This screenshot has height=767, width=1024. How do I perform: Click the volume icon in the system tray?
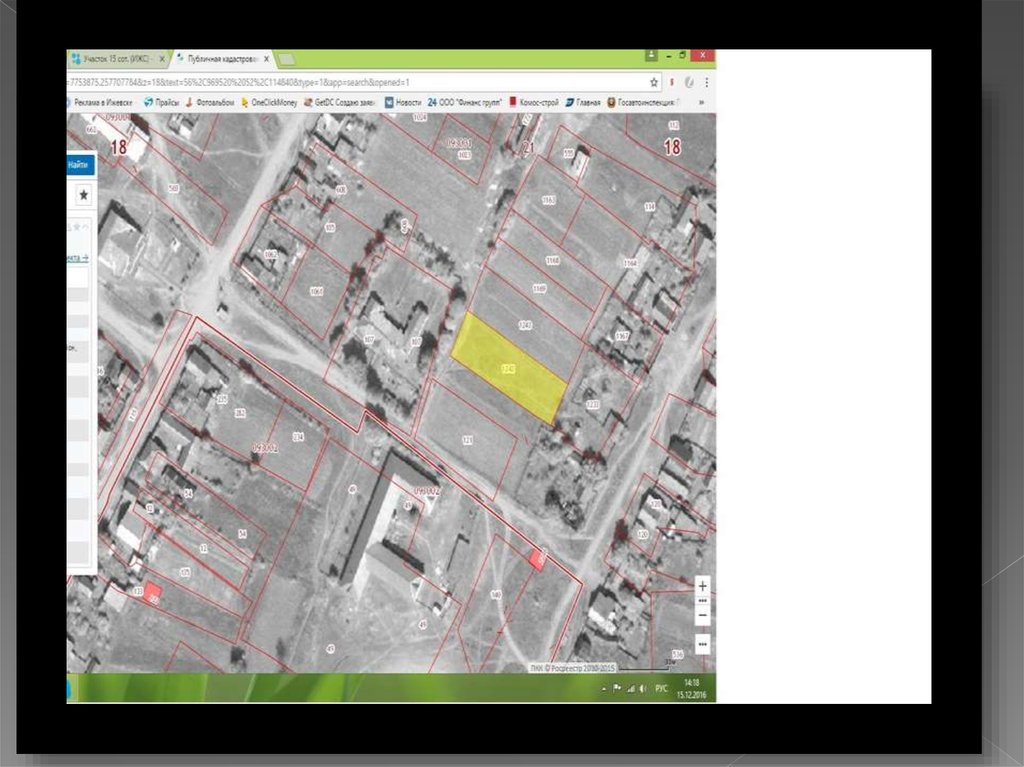(x=645, y=689)
